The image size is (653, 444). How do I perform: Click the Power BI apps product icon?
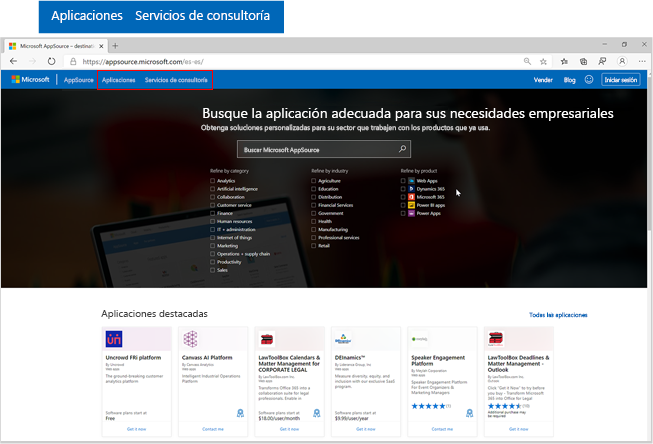point(411,205)
